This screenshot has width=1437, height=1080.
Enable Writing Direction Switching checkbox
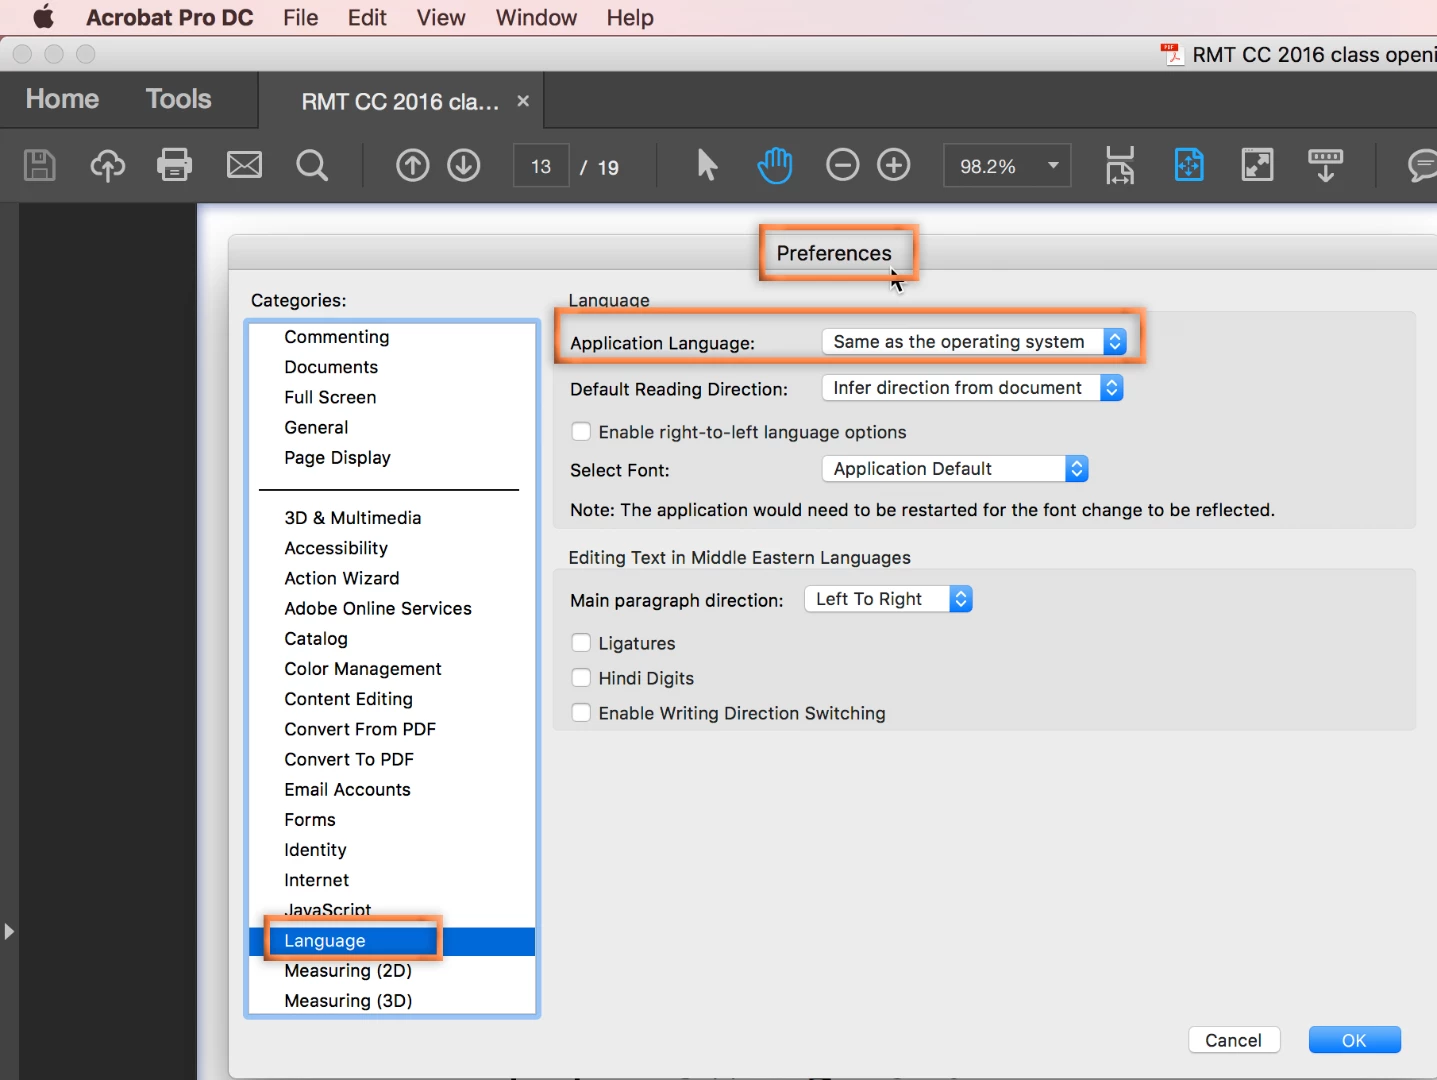point(581,712)
